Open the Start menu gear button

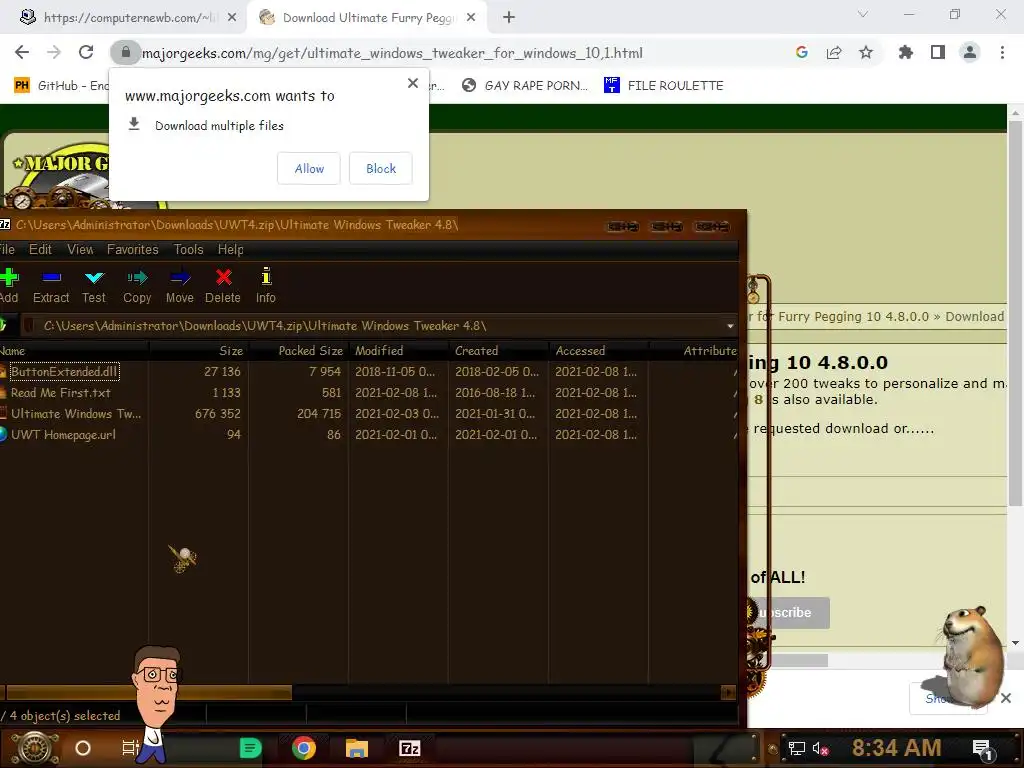[34, 748]
